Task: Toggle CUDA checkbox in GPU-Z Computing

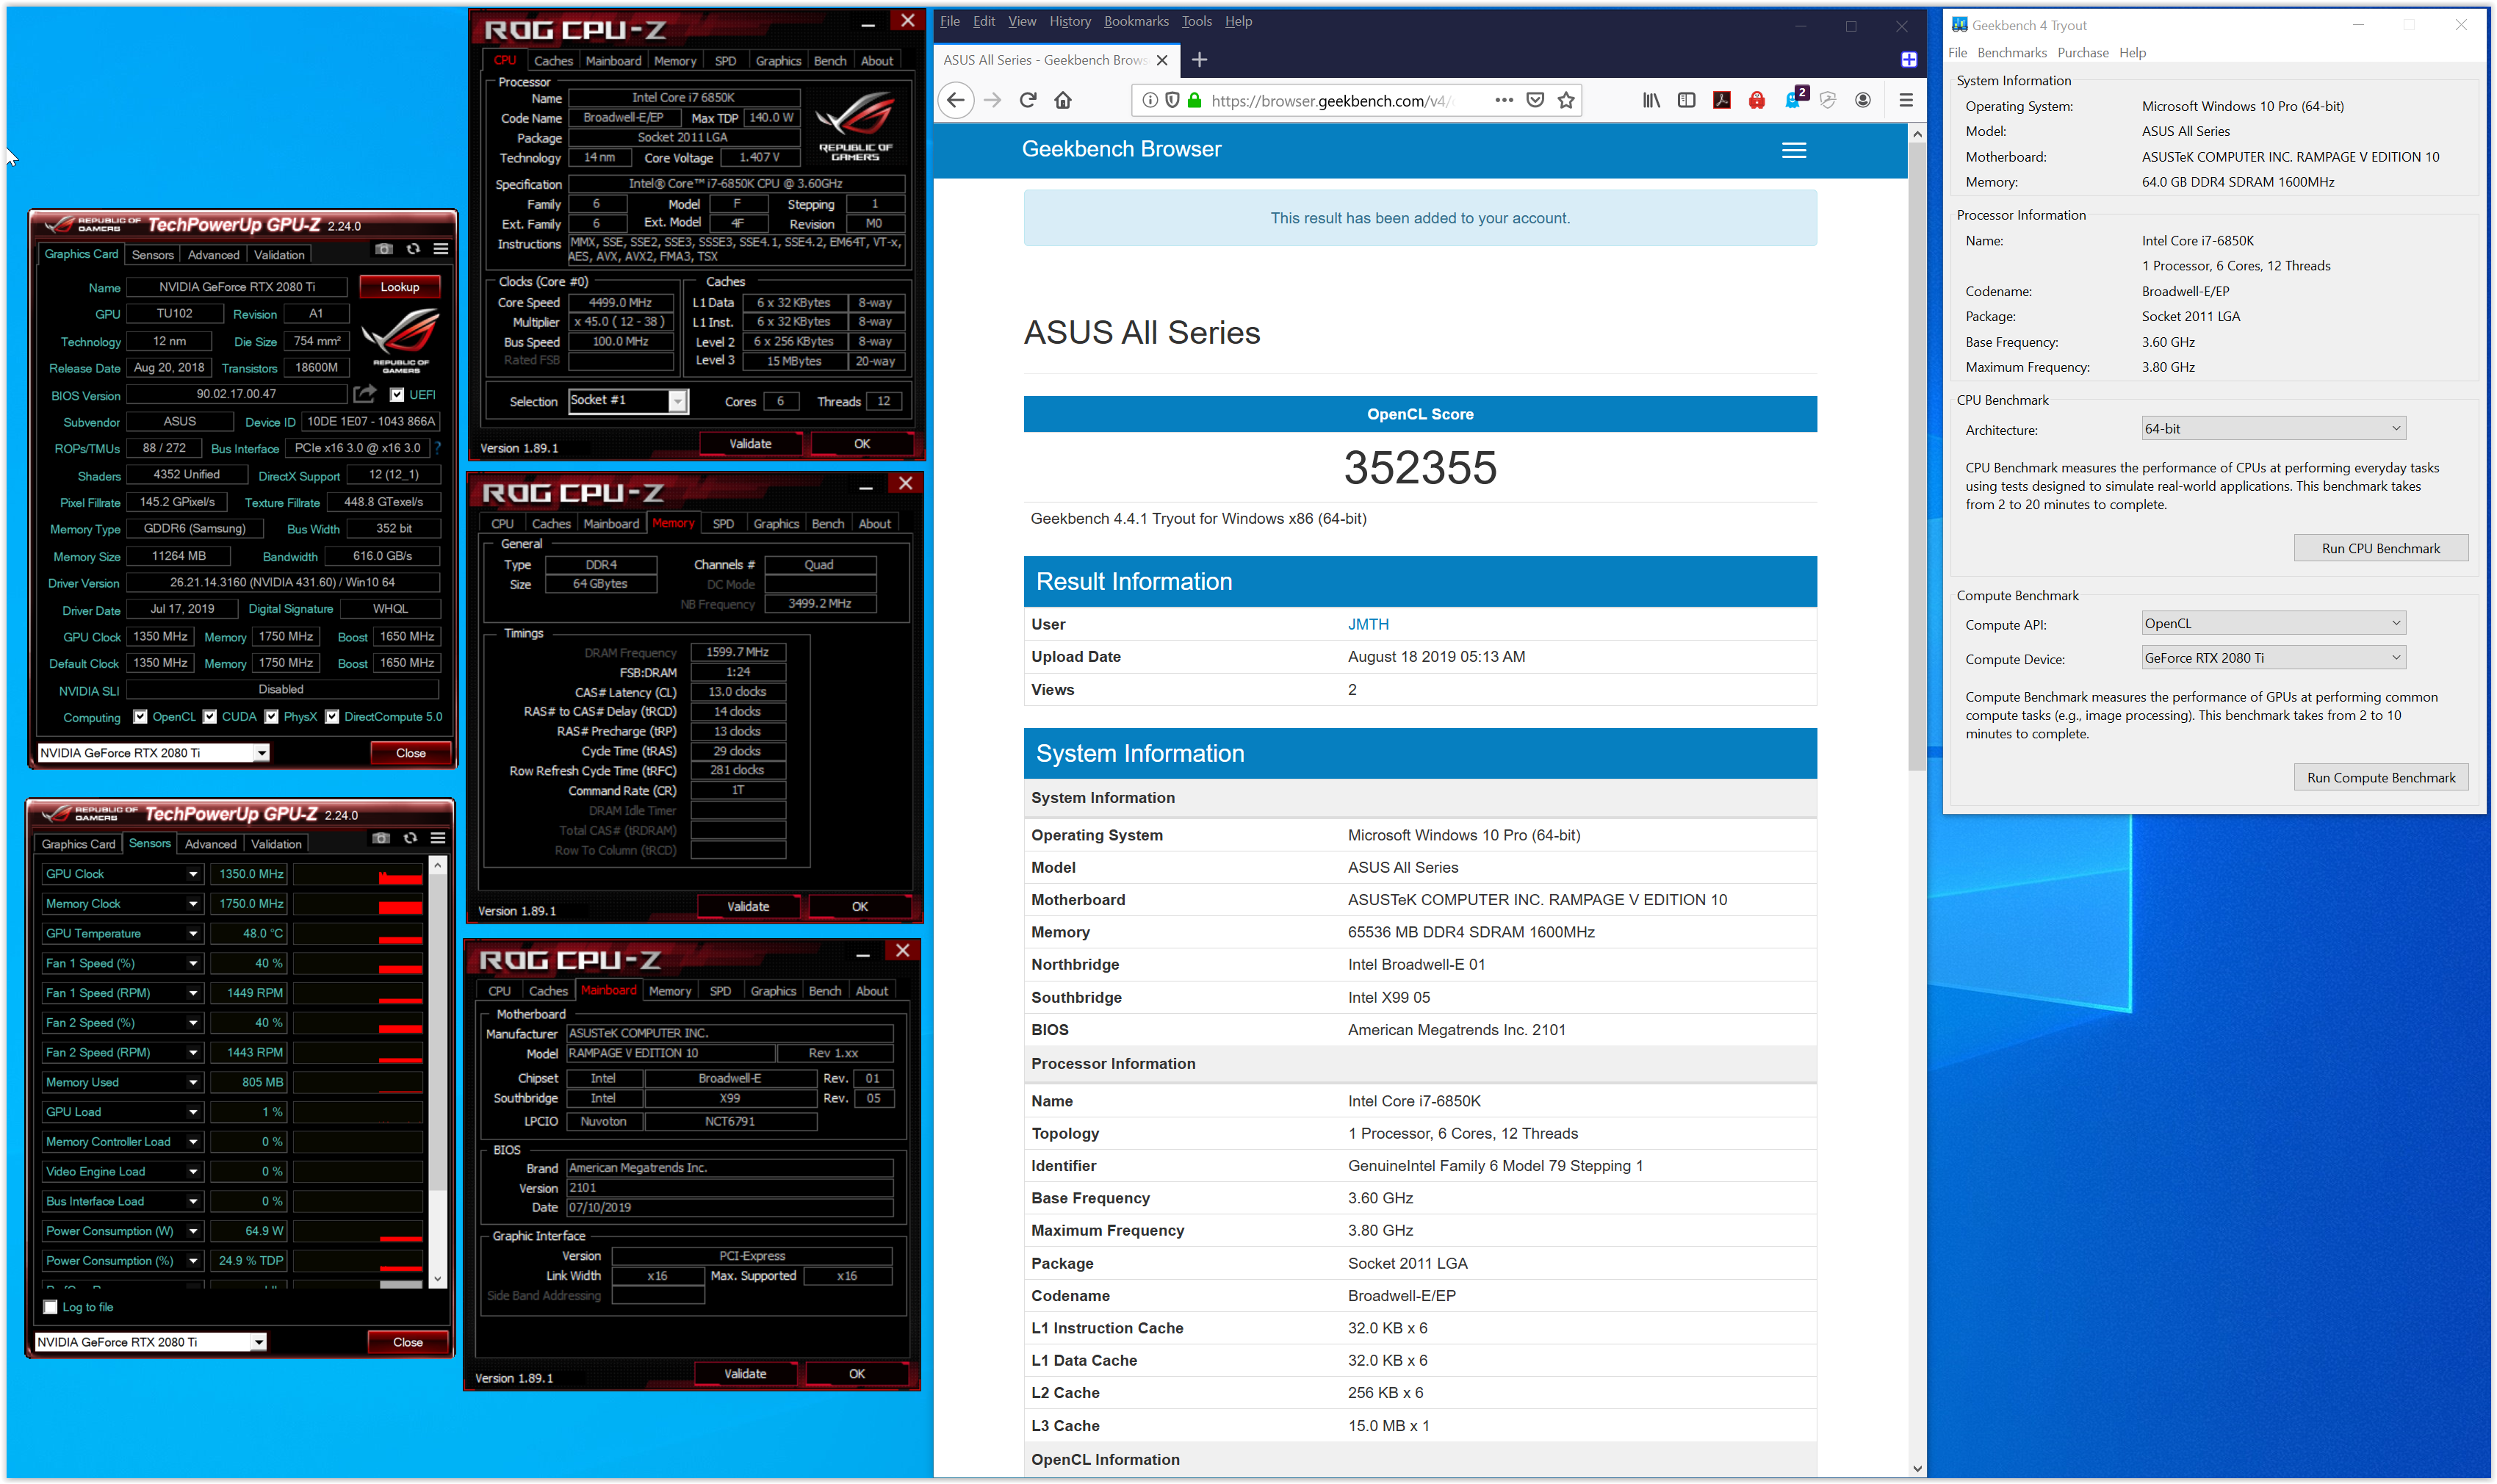Action: point(210,717)
